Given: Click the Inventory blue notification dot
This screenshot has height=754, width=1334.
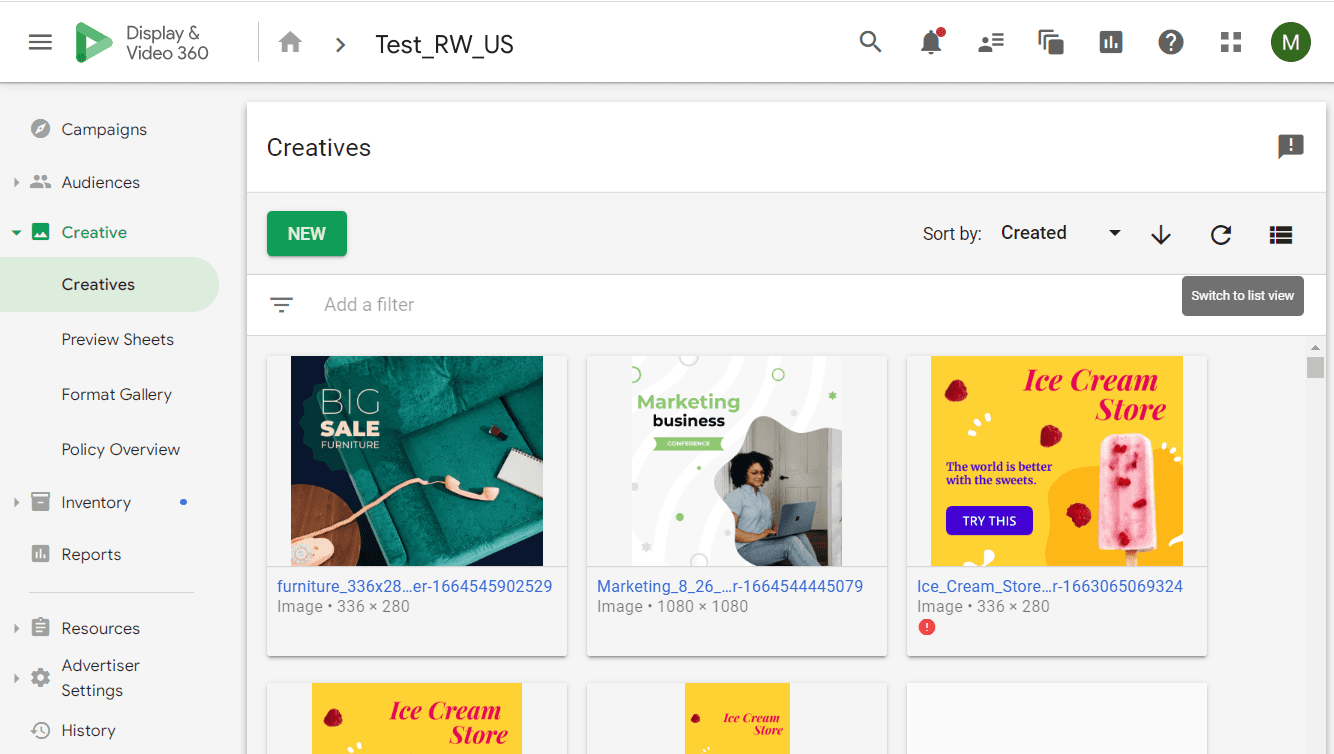Looking at the screenshot, I should click(x=183, y=502).
